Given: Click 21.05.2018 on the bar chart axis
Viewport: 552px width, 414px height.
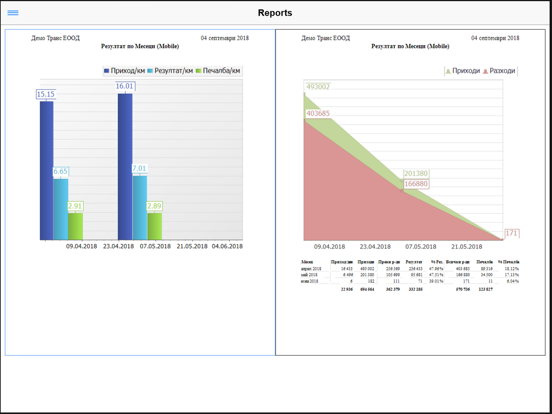Looking at the screenshot, I should [x=192, y=246].
